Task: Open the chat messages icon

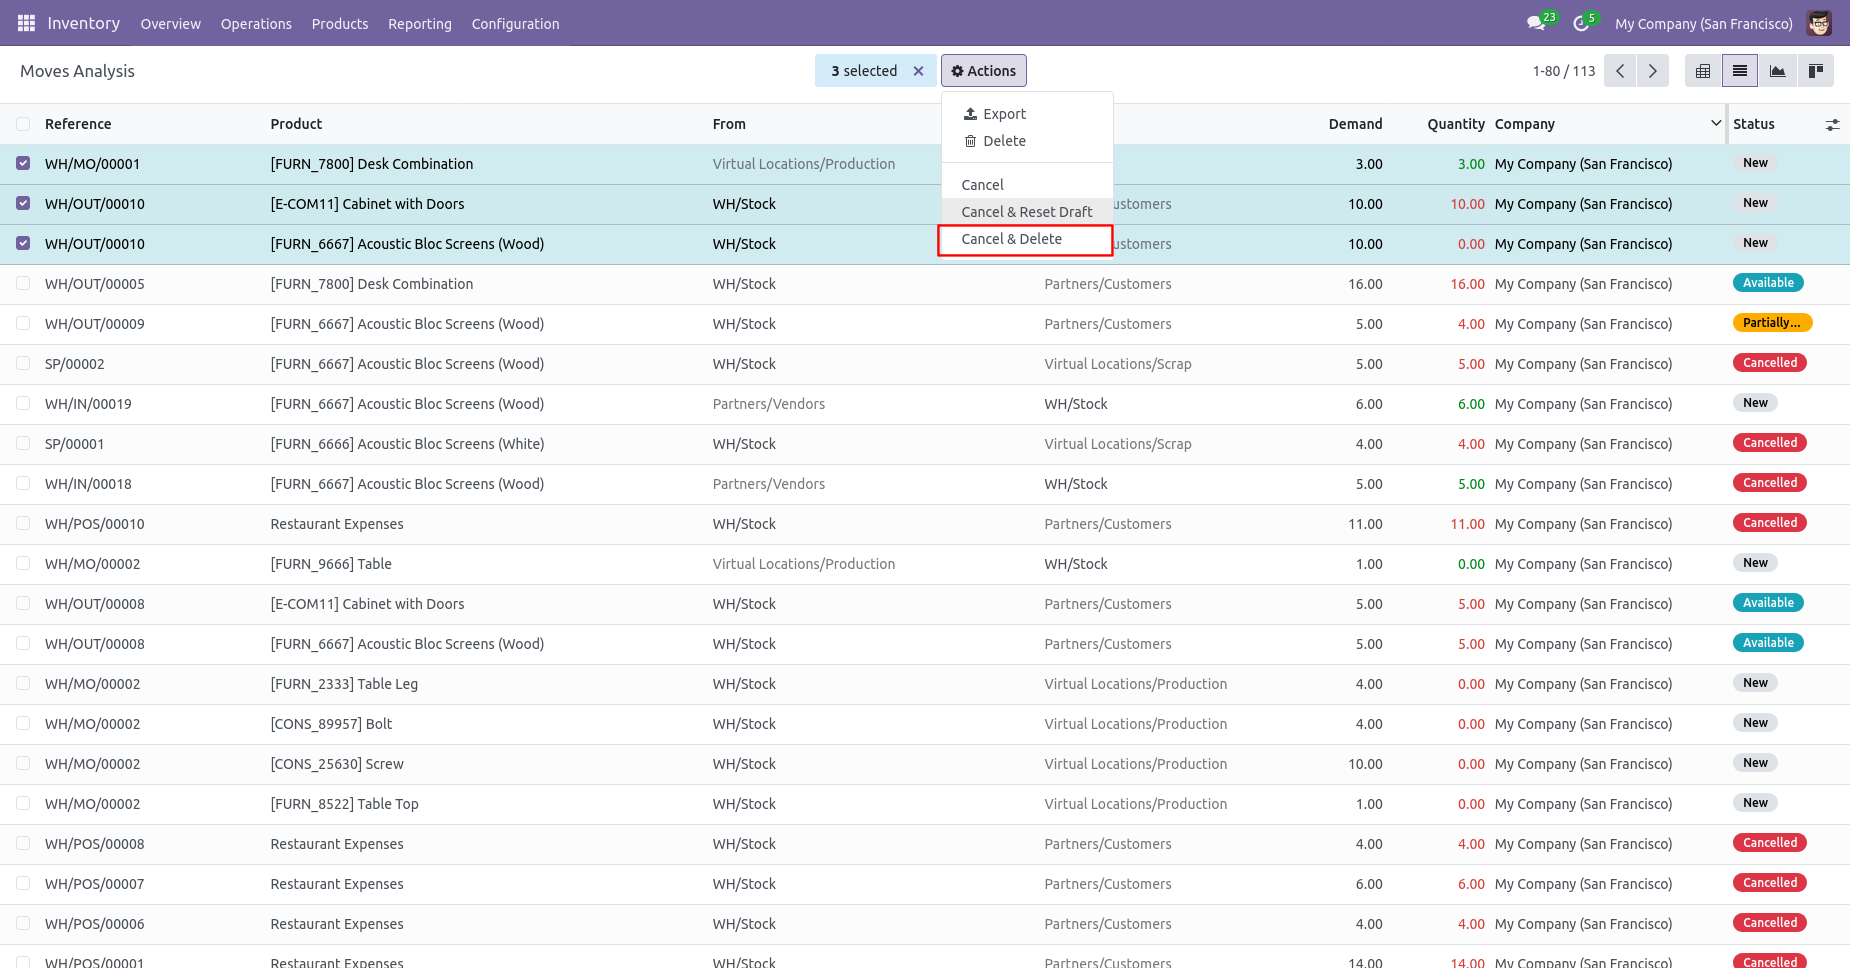Action: [1537, 23]
